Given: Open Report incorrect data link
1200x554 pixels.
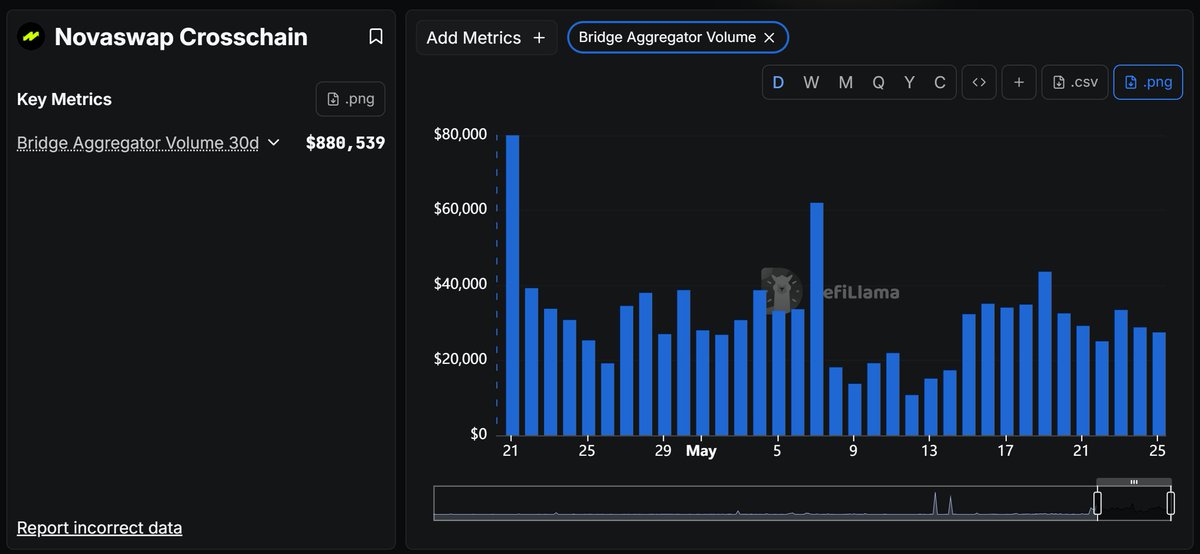Looking at the screenshot, I should [x=99, y=528].
